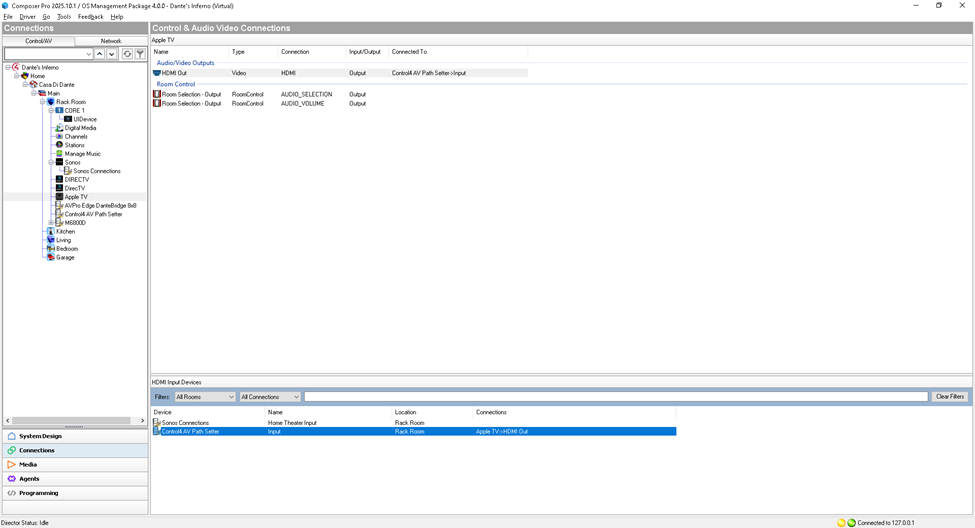Click the filter funnel icon

click(x=140, y=54)
